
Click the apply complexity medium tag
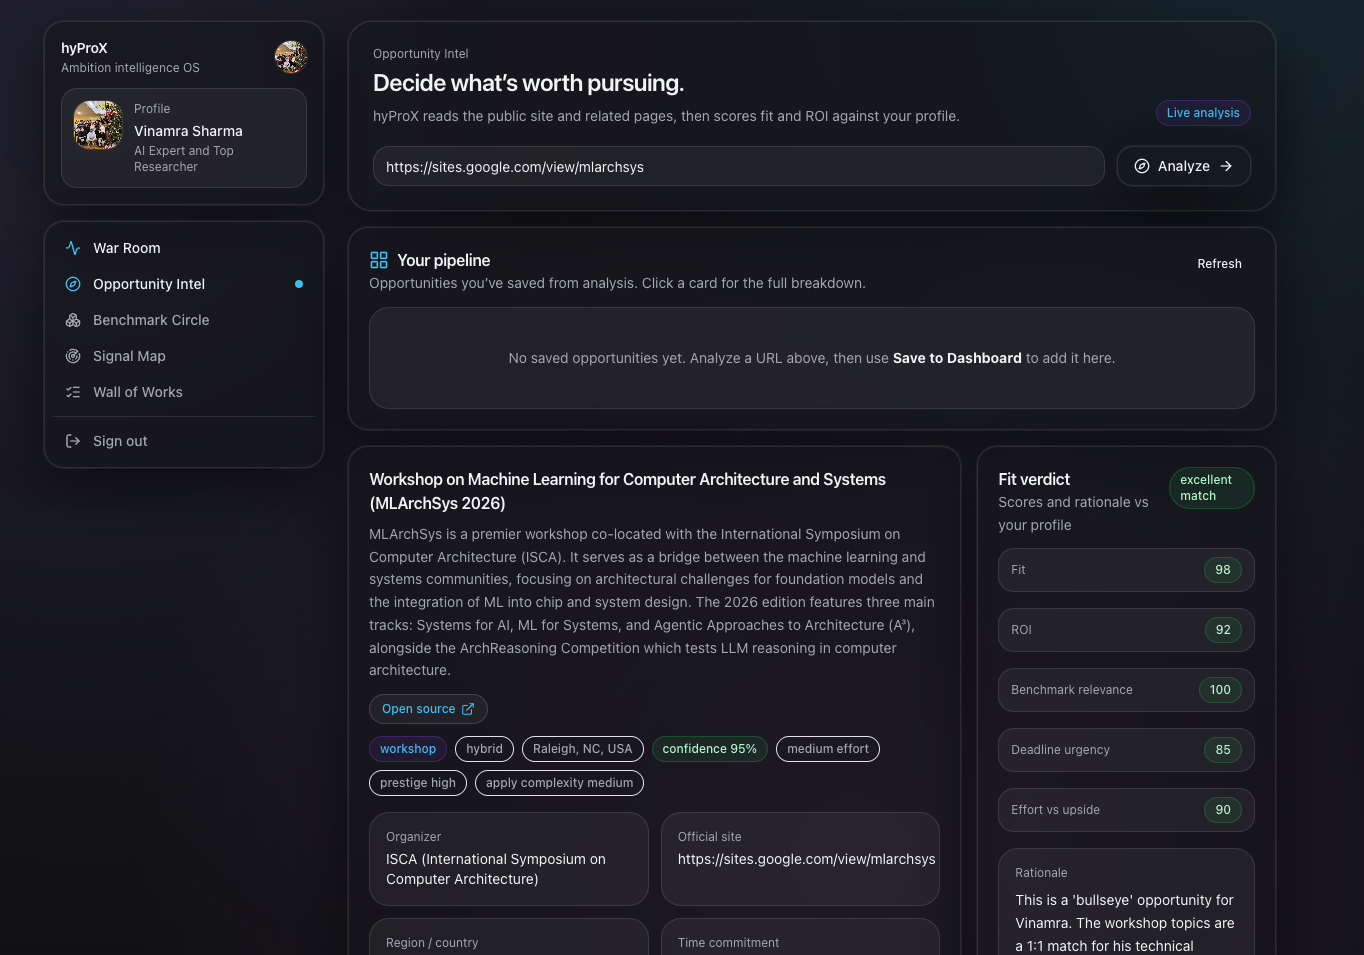click(559, 783)
